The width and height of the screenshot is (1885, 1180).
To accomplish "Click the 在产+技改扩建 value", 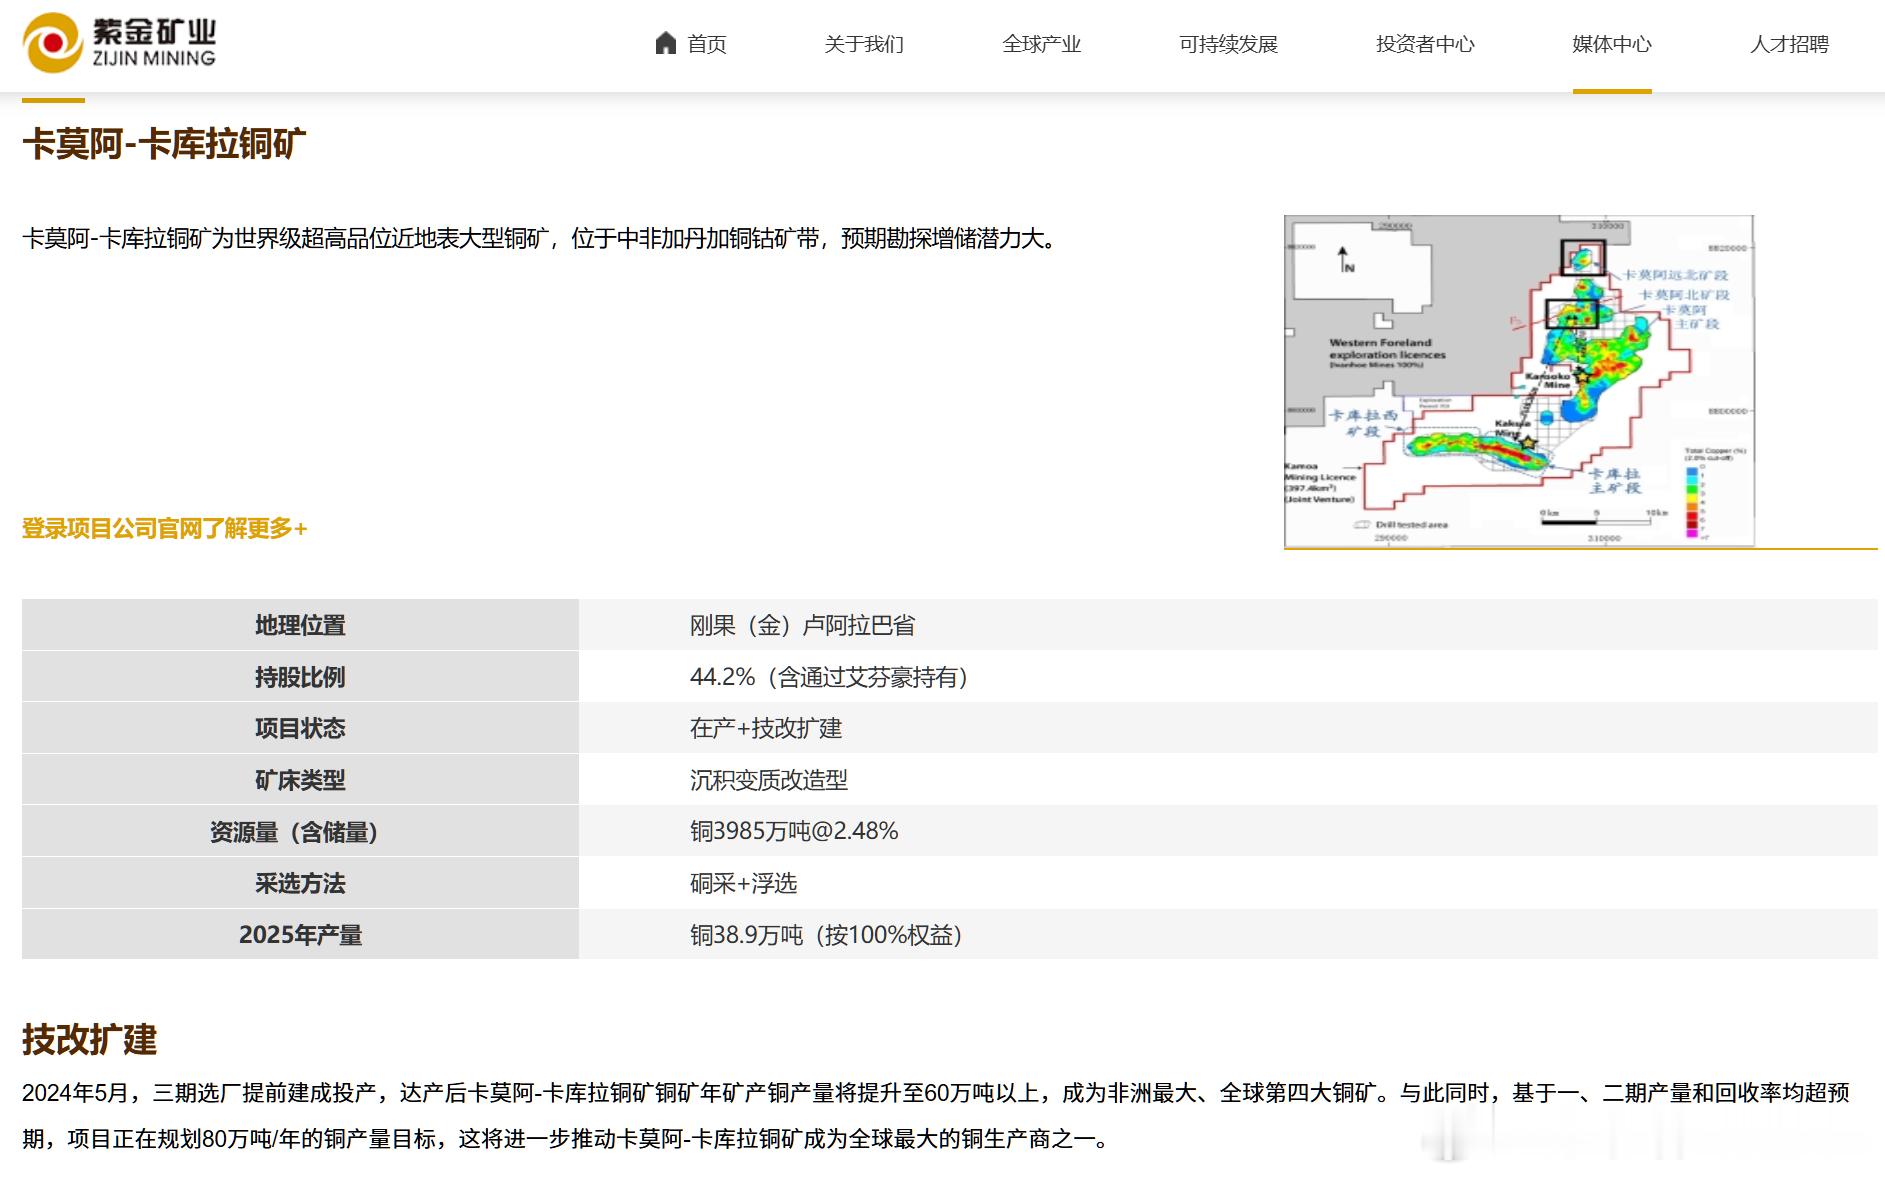I will click(766, 728).
